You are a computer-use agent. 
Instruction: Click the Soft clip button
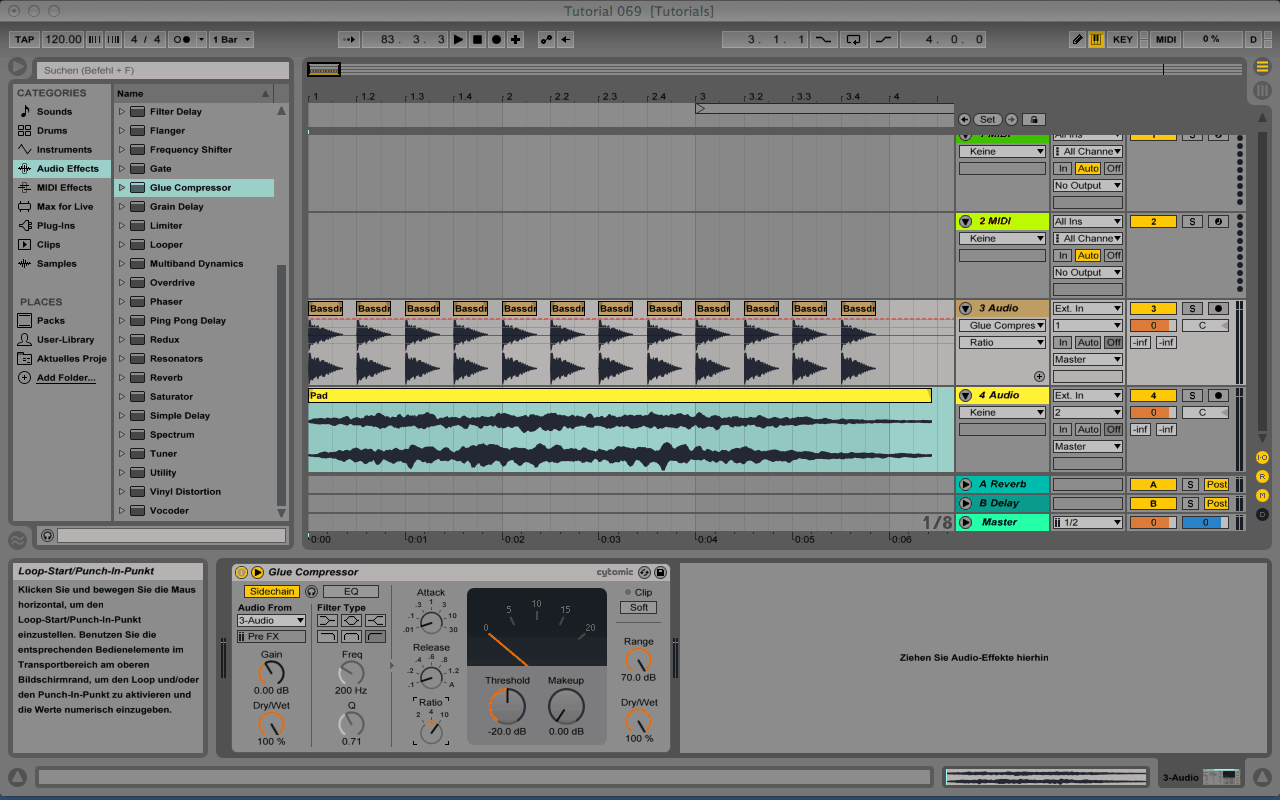click(639, 607)
